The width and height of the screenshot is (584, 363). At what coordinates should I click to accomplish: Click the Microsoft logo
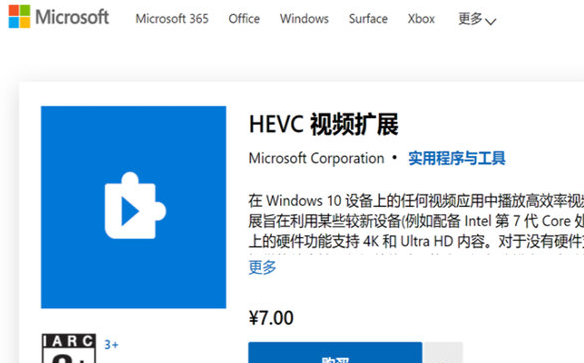tap(58, 17)
